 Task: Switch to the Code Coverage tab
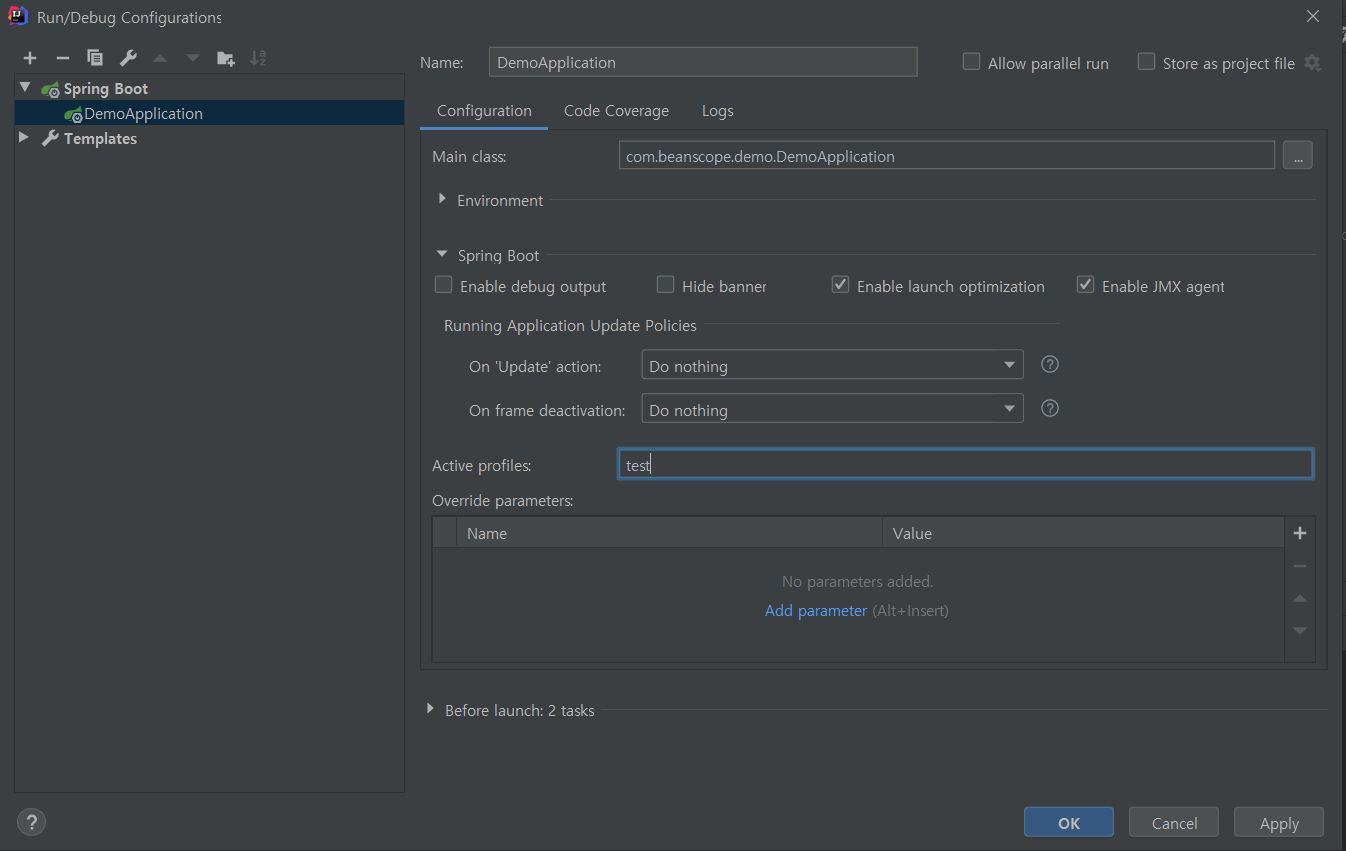tap(616, 111)
